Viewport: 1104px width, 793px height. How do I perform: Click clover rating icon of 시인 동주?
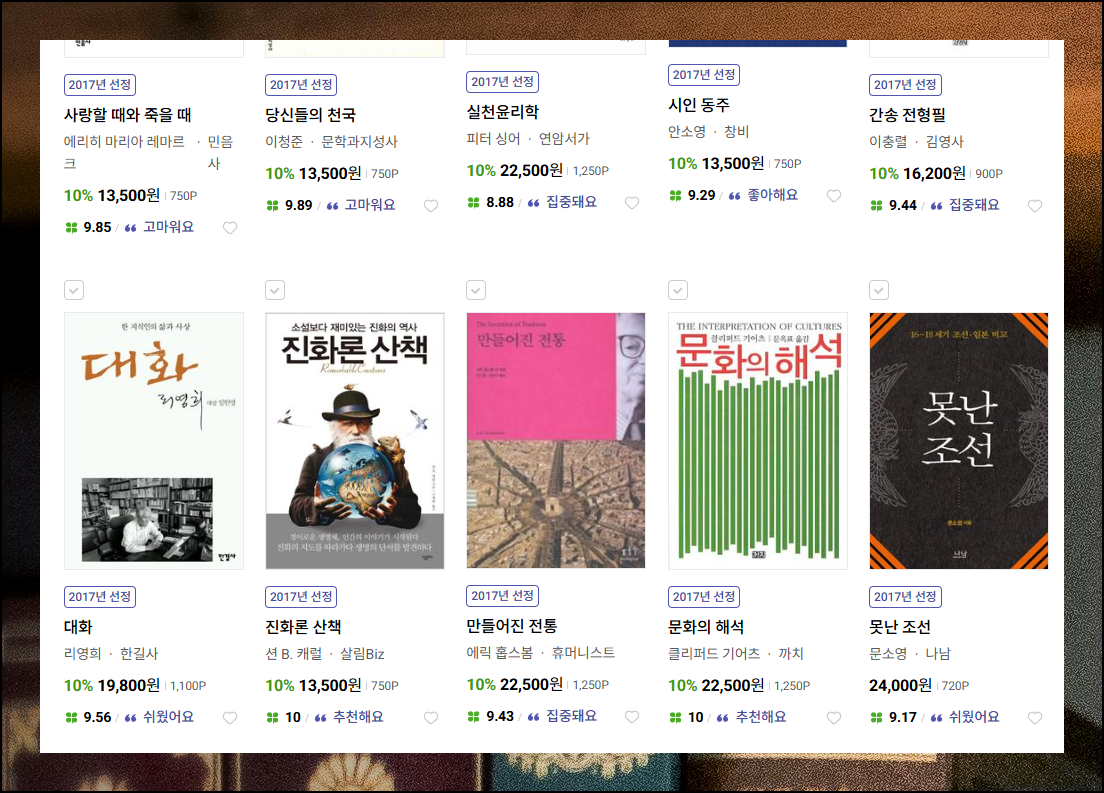pos(675,196)
